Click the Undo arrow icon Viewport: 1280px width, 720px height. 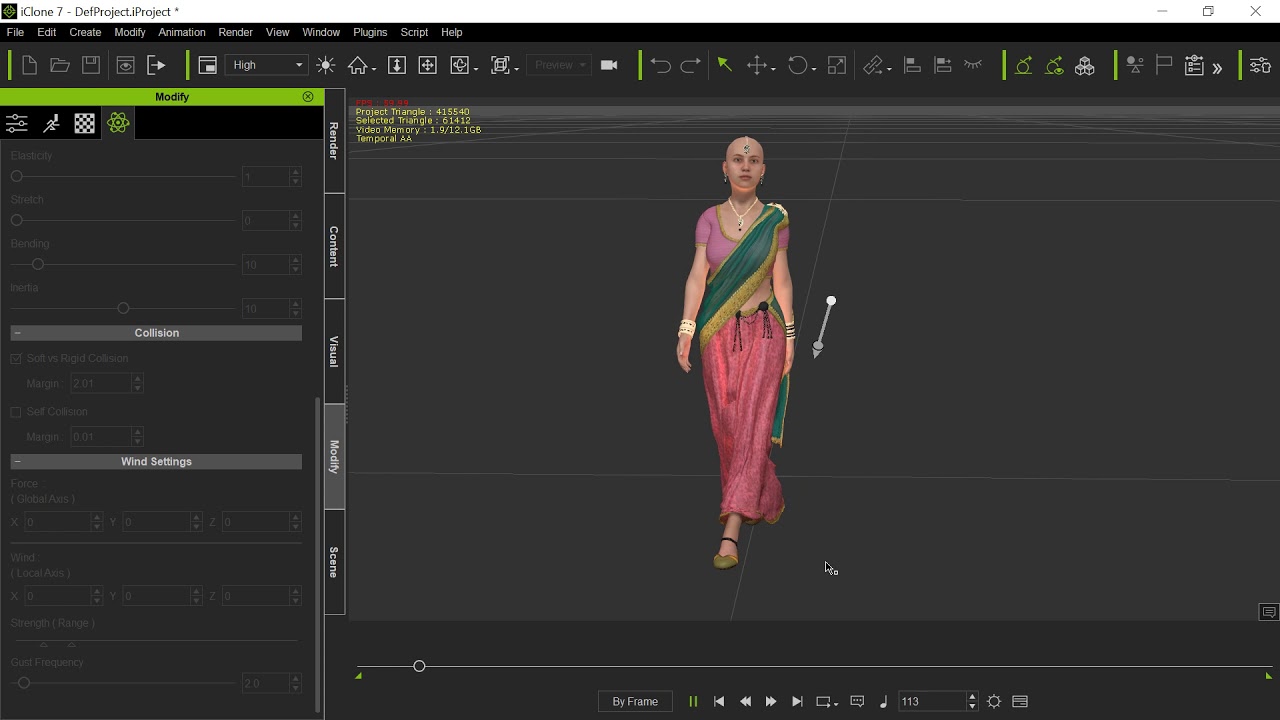tap(660, 65)
